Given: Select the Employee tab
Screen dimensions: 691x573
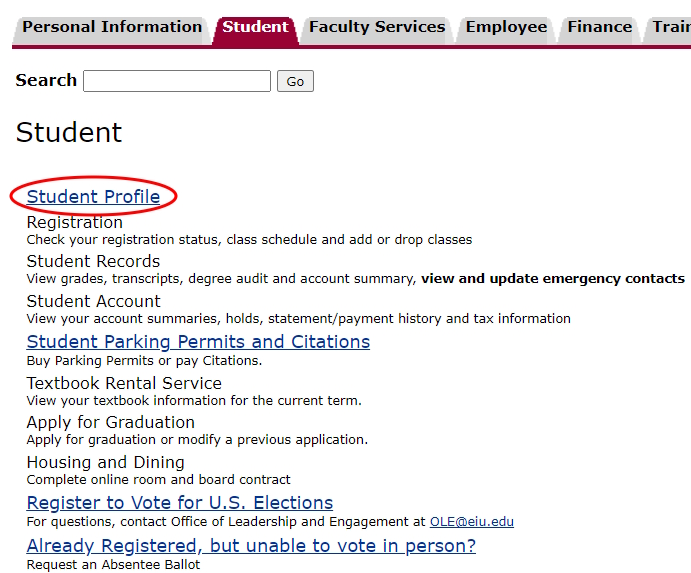Looking at the screenshot, I should (506, 28).
